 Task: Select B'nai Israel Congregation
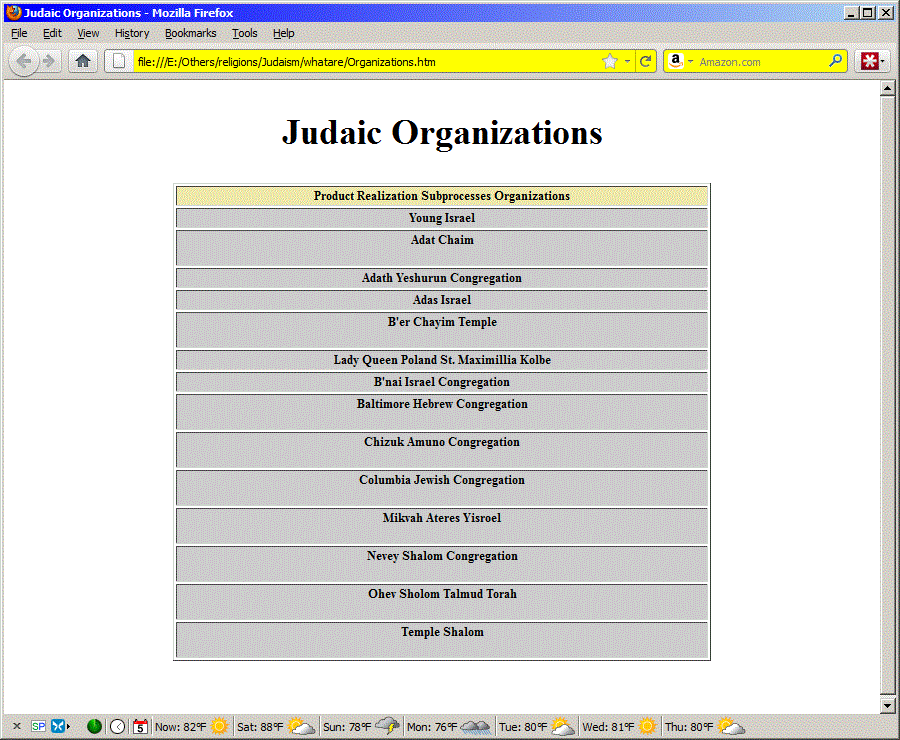pos(442,382)
